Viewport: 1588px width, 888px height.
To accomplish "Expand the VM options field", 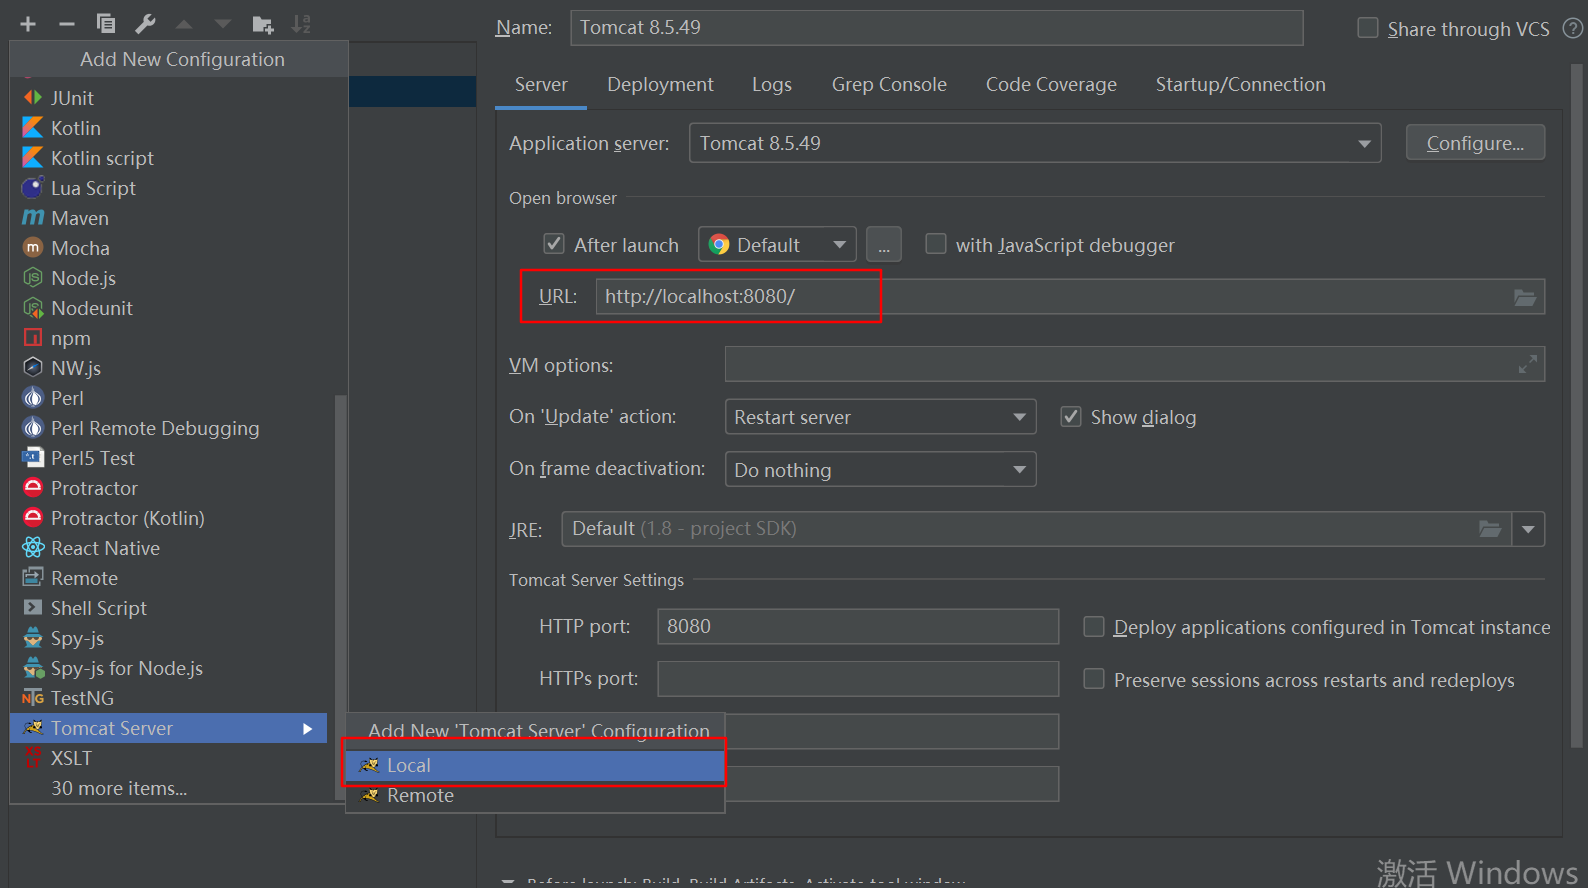I will point(1527,365).
